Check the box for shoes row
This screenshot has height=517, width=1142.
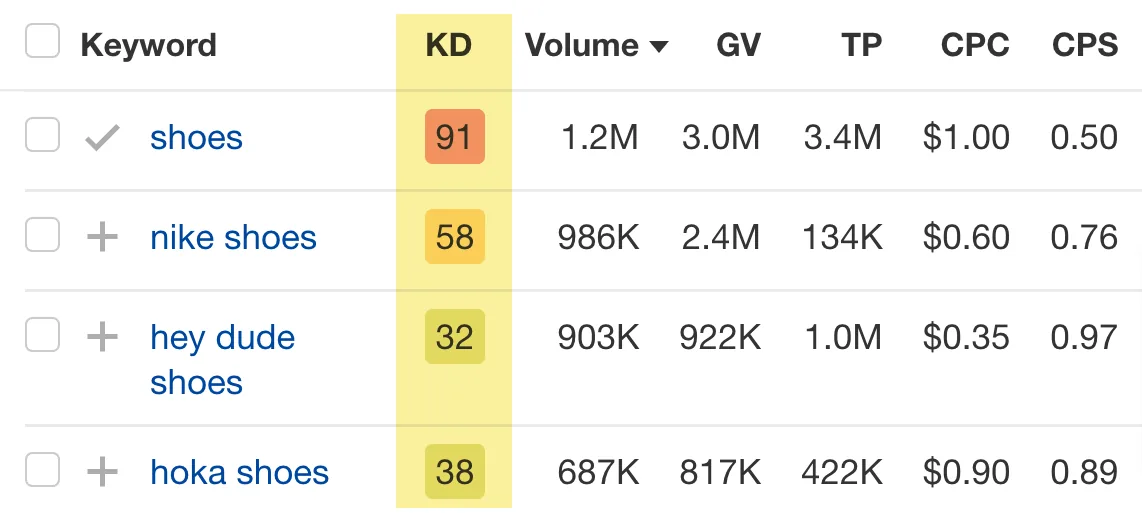point(42,135)
